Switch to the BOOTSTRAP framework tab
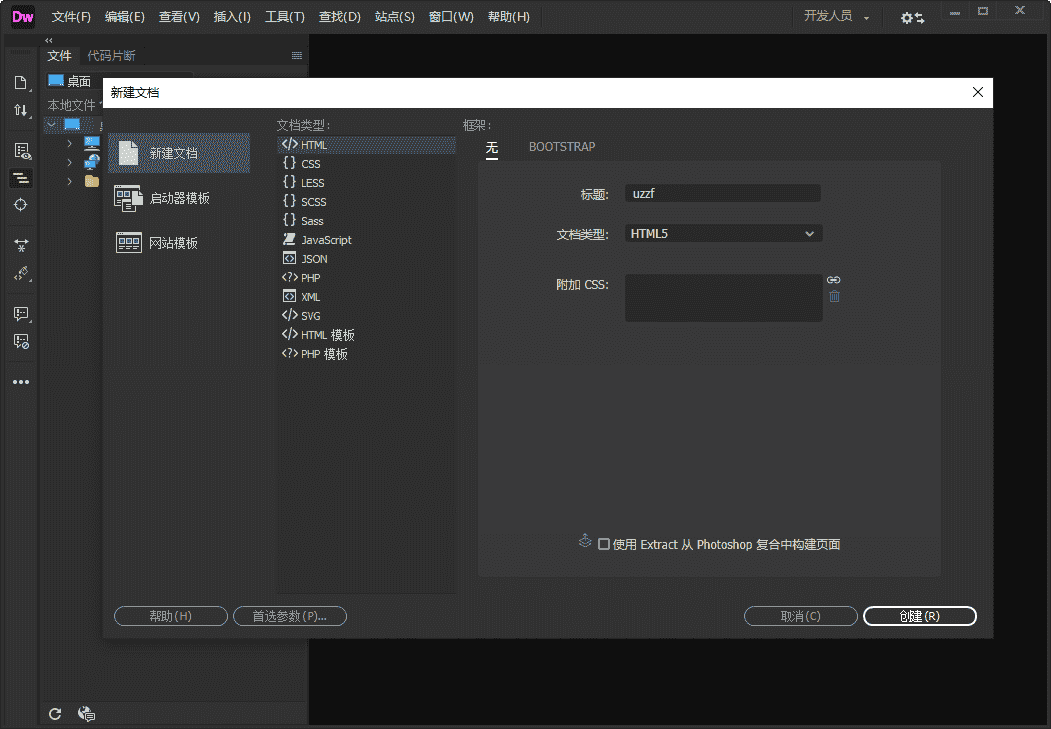 [x=561, y=147]
